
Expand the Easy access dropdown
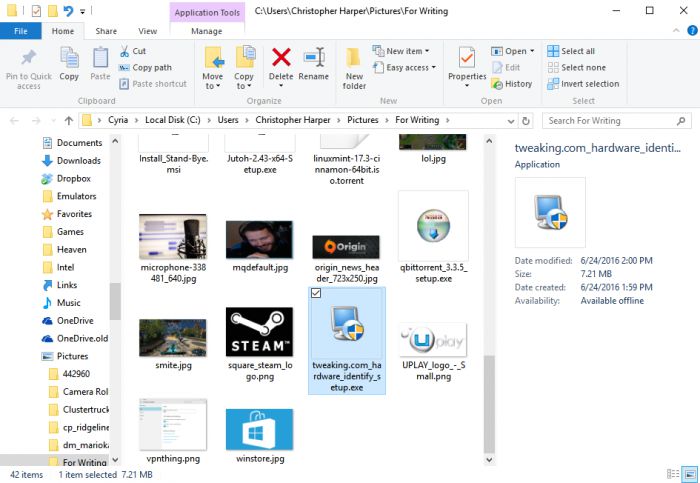[x=405, y=68]
